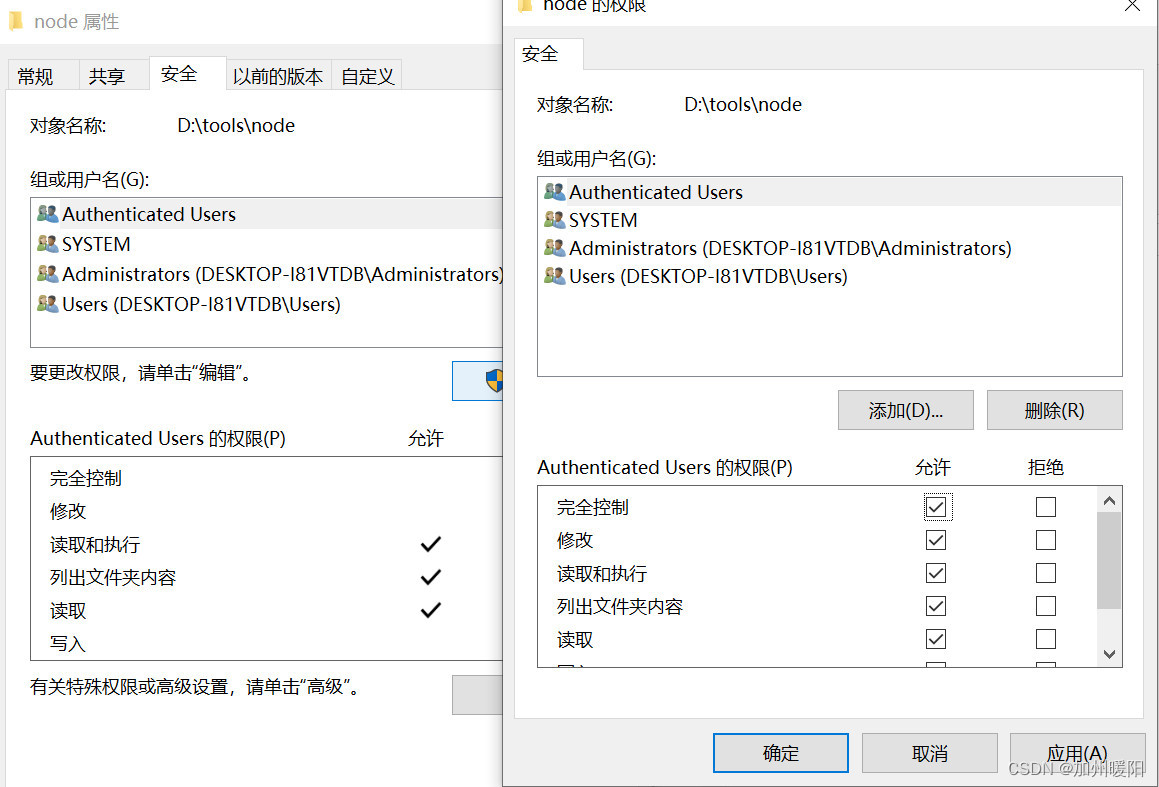
Task: Check 拒绝 for 列出文件夹内容
Action: tap(1046, 605)
